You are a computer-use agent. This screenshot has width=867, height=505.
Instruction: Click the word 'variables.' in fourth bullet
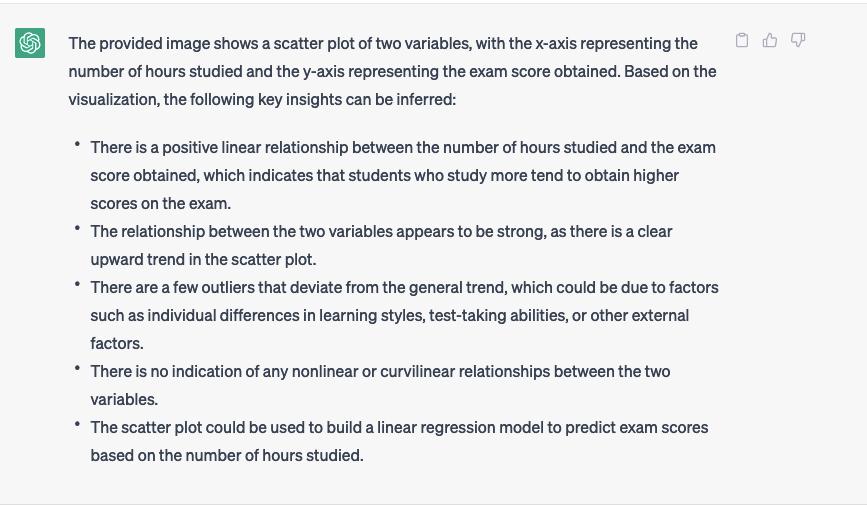click(x=124, y=399)
